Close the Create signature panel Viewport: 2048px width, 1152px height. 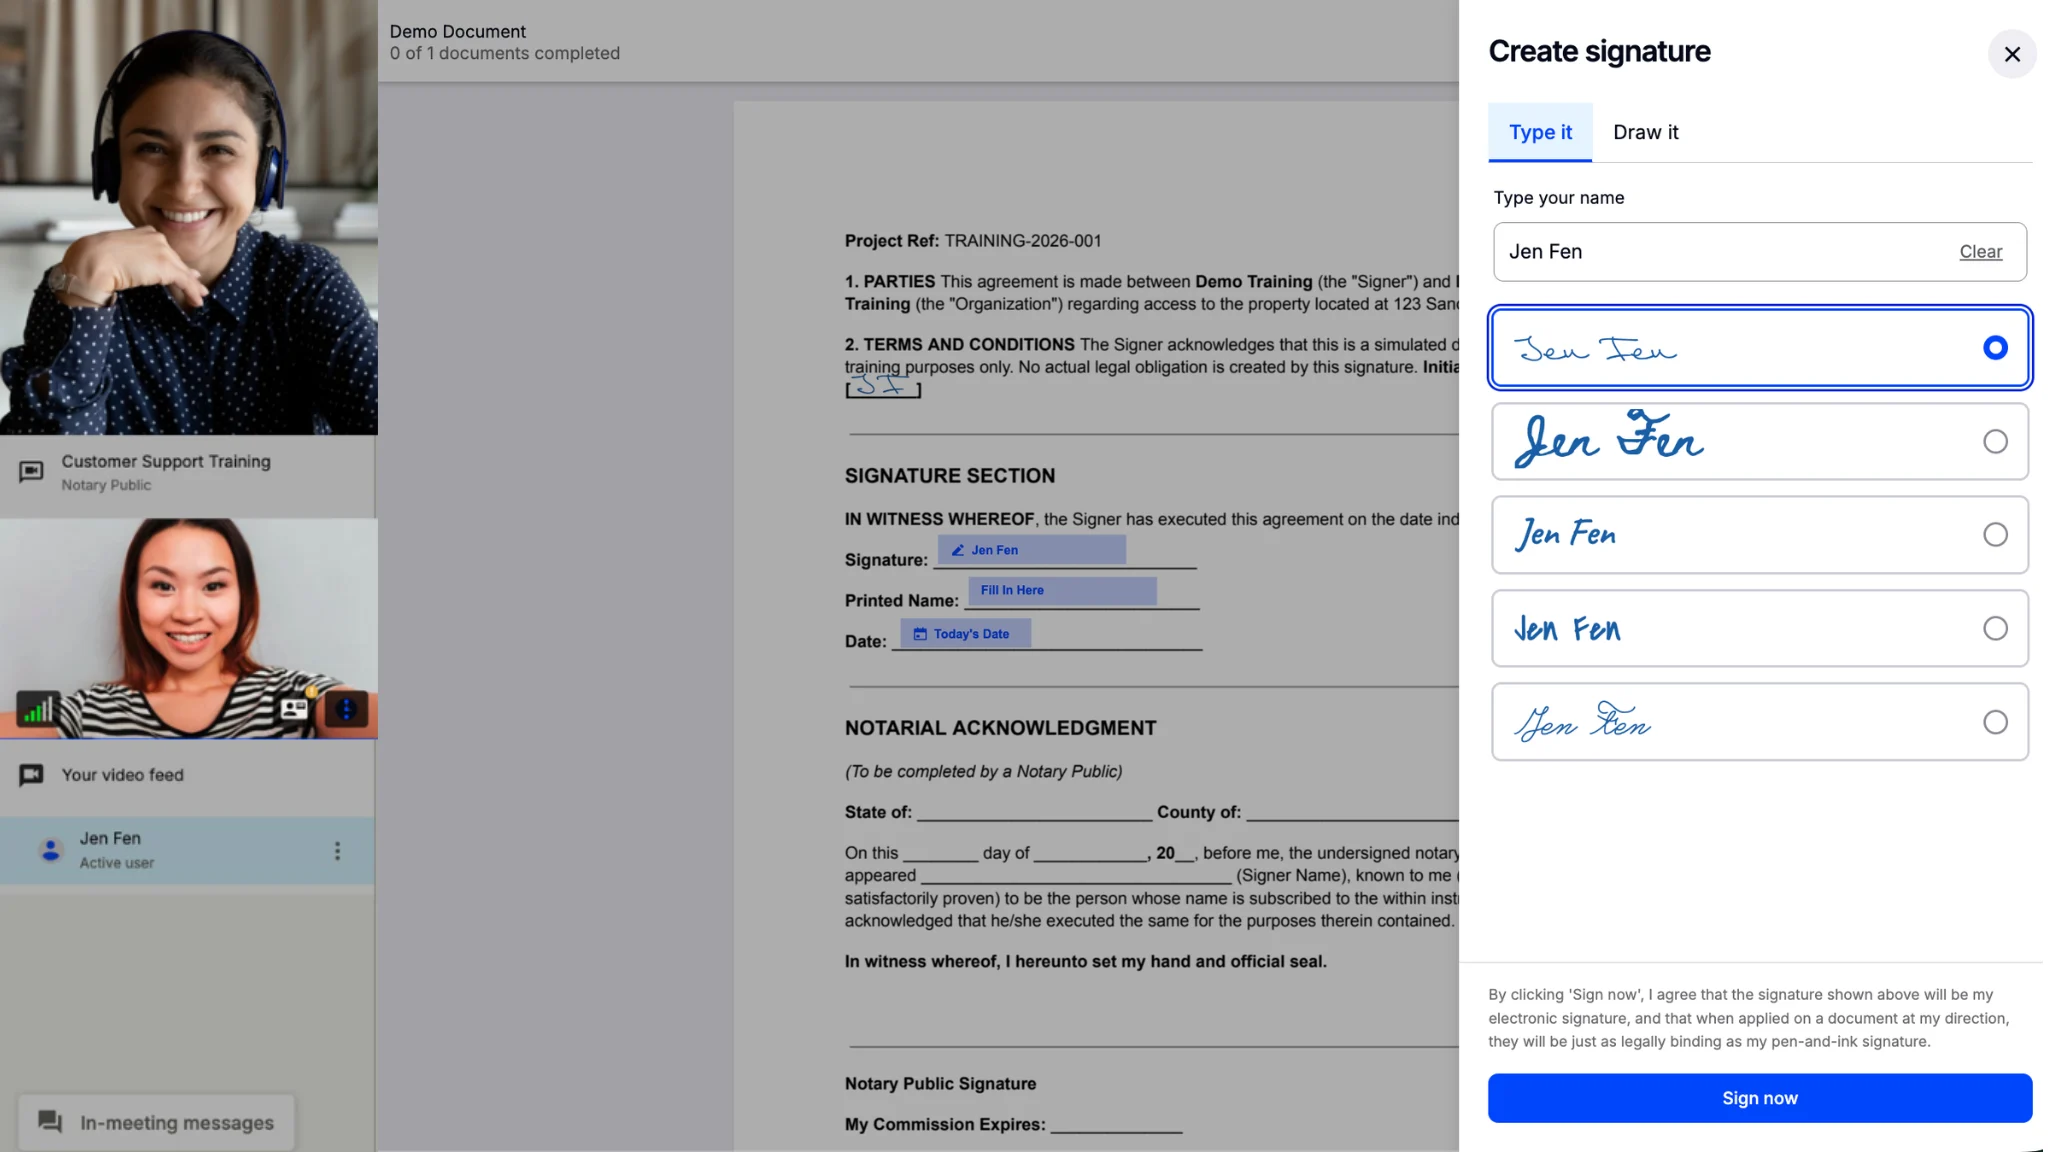(x=2012, y=54)
